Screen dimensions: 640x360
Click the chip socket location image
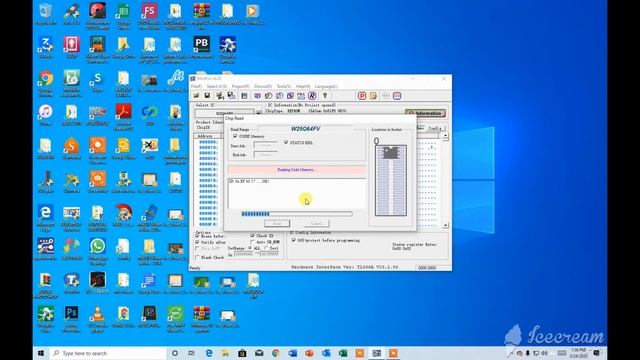[391, 180]
